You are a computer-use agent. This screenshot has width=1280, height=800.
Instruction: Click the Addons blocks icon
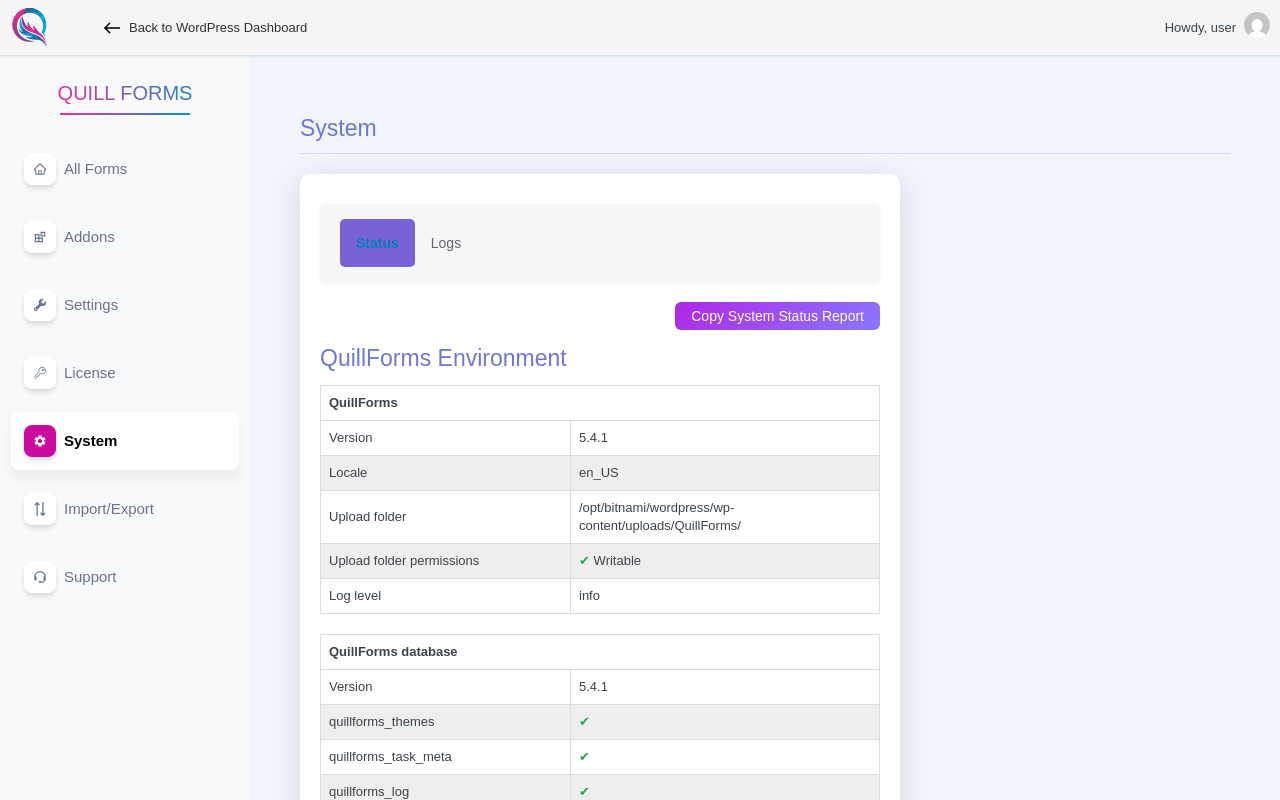tap(40, 237)
